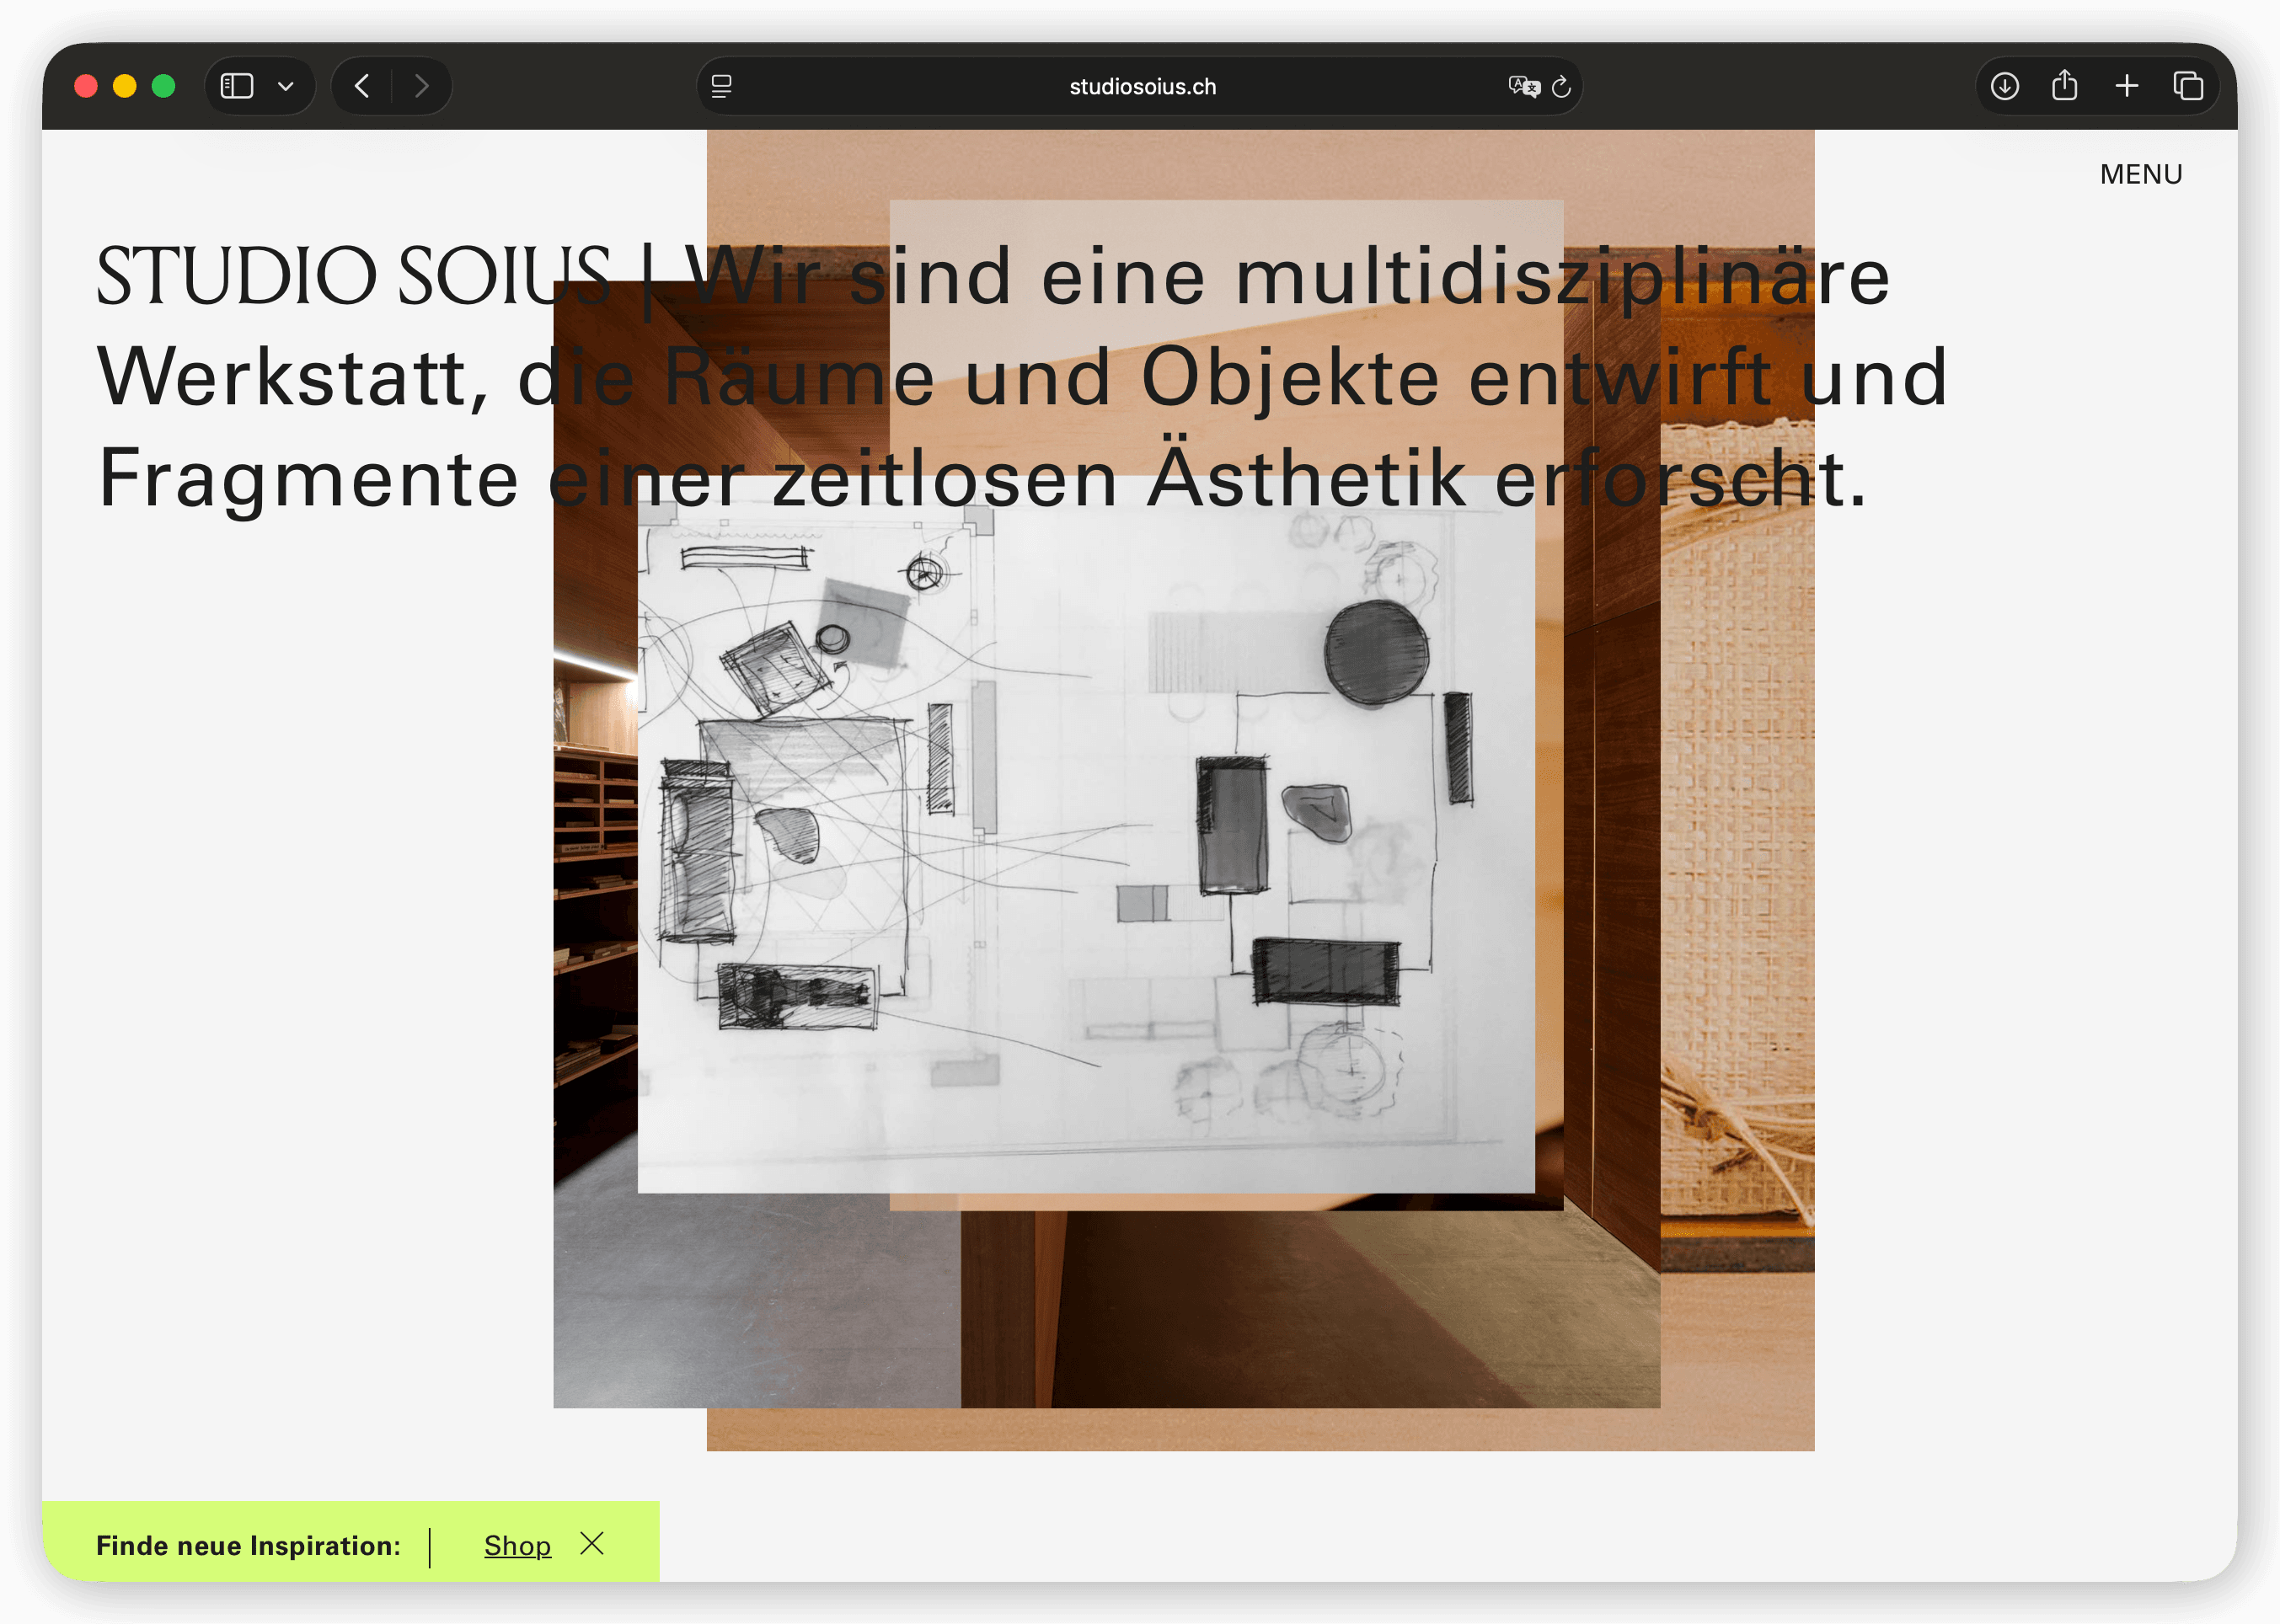
Task: Open the share sheet
Action: point(2065,85)
